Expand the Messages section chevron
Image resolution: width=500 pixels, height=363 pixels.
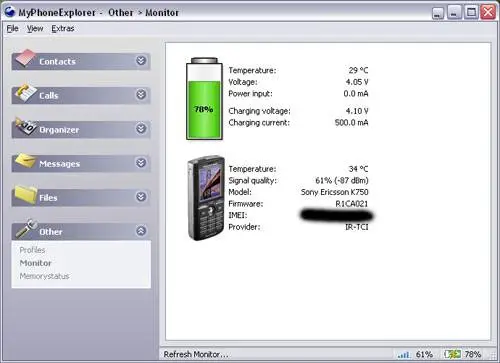141,163
